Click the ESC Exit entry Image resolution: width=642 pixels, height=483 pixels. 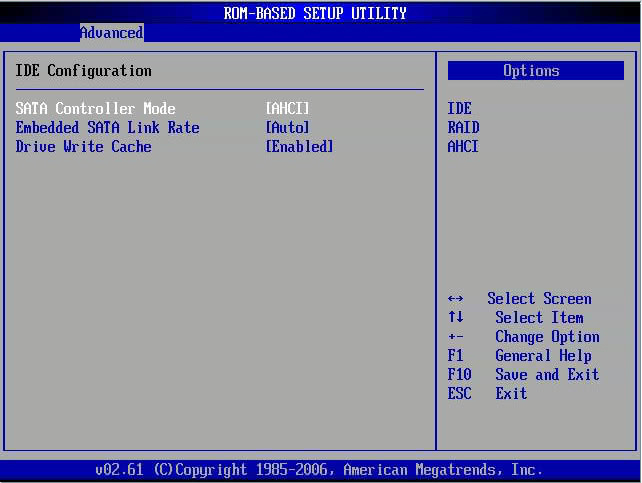pos(488,393)
